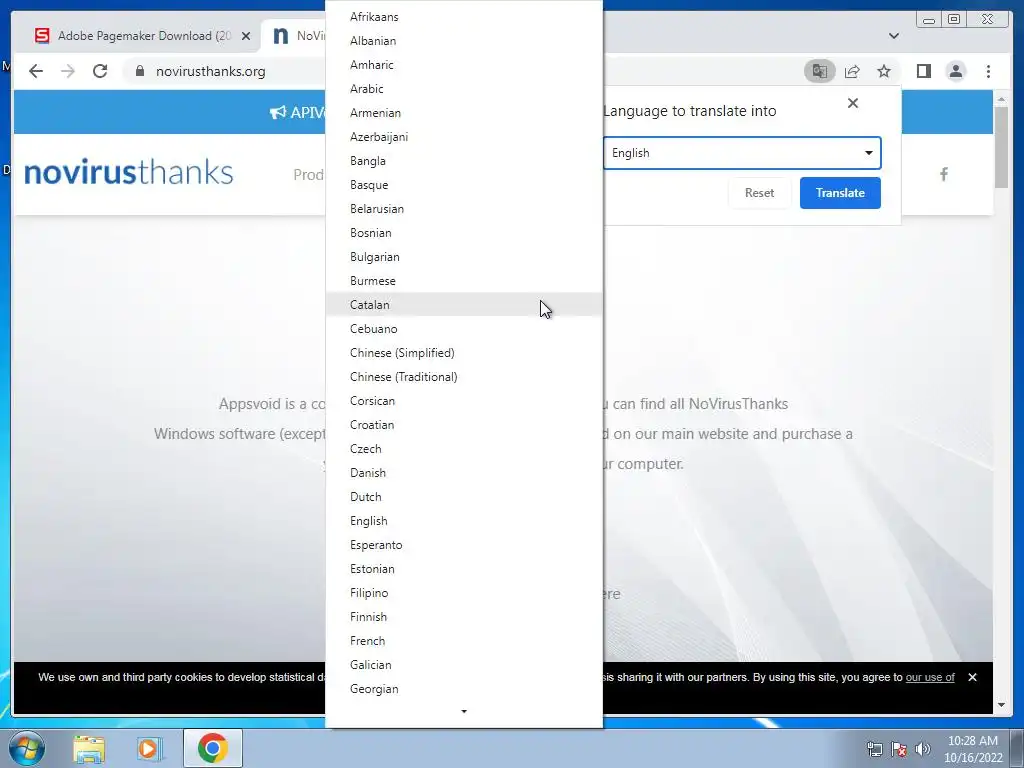Image resolution: width=1024 pixels, height=768 pixels.
Task: Click the novirusthanks.org address bar
Action: [210, 71]
